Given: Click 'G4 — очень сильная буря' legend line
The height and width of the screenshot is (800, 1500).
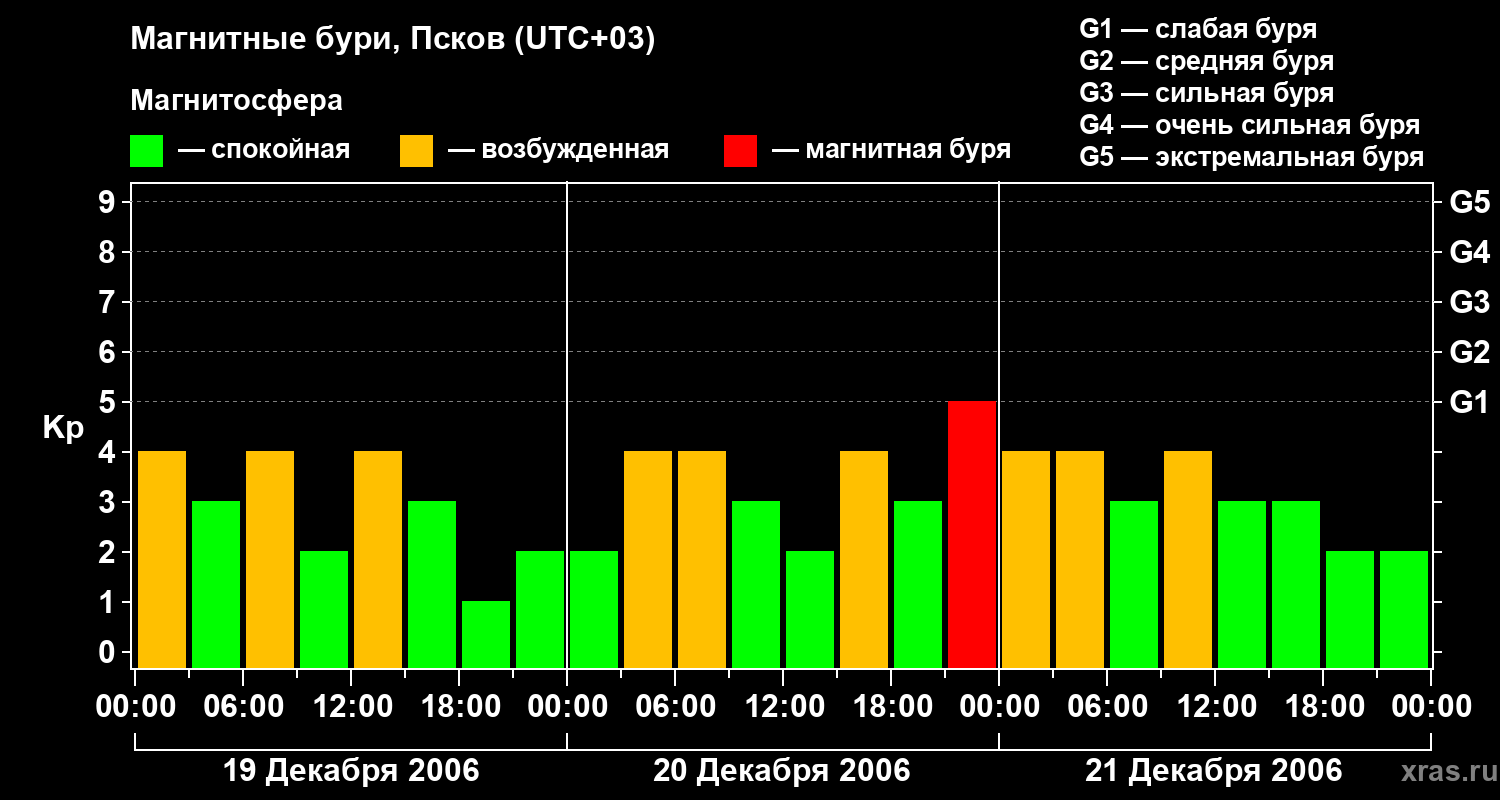Looking at the screenshot, I should [1250, 125].
